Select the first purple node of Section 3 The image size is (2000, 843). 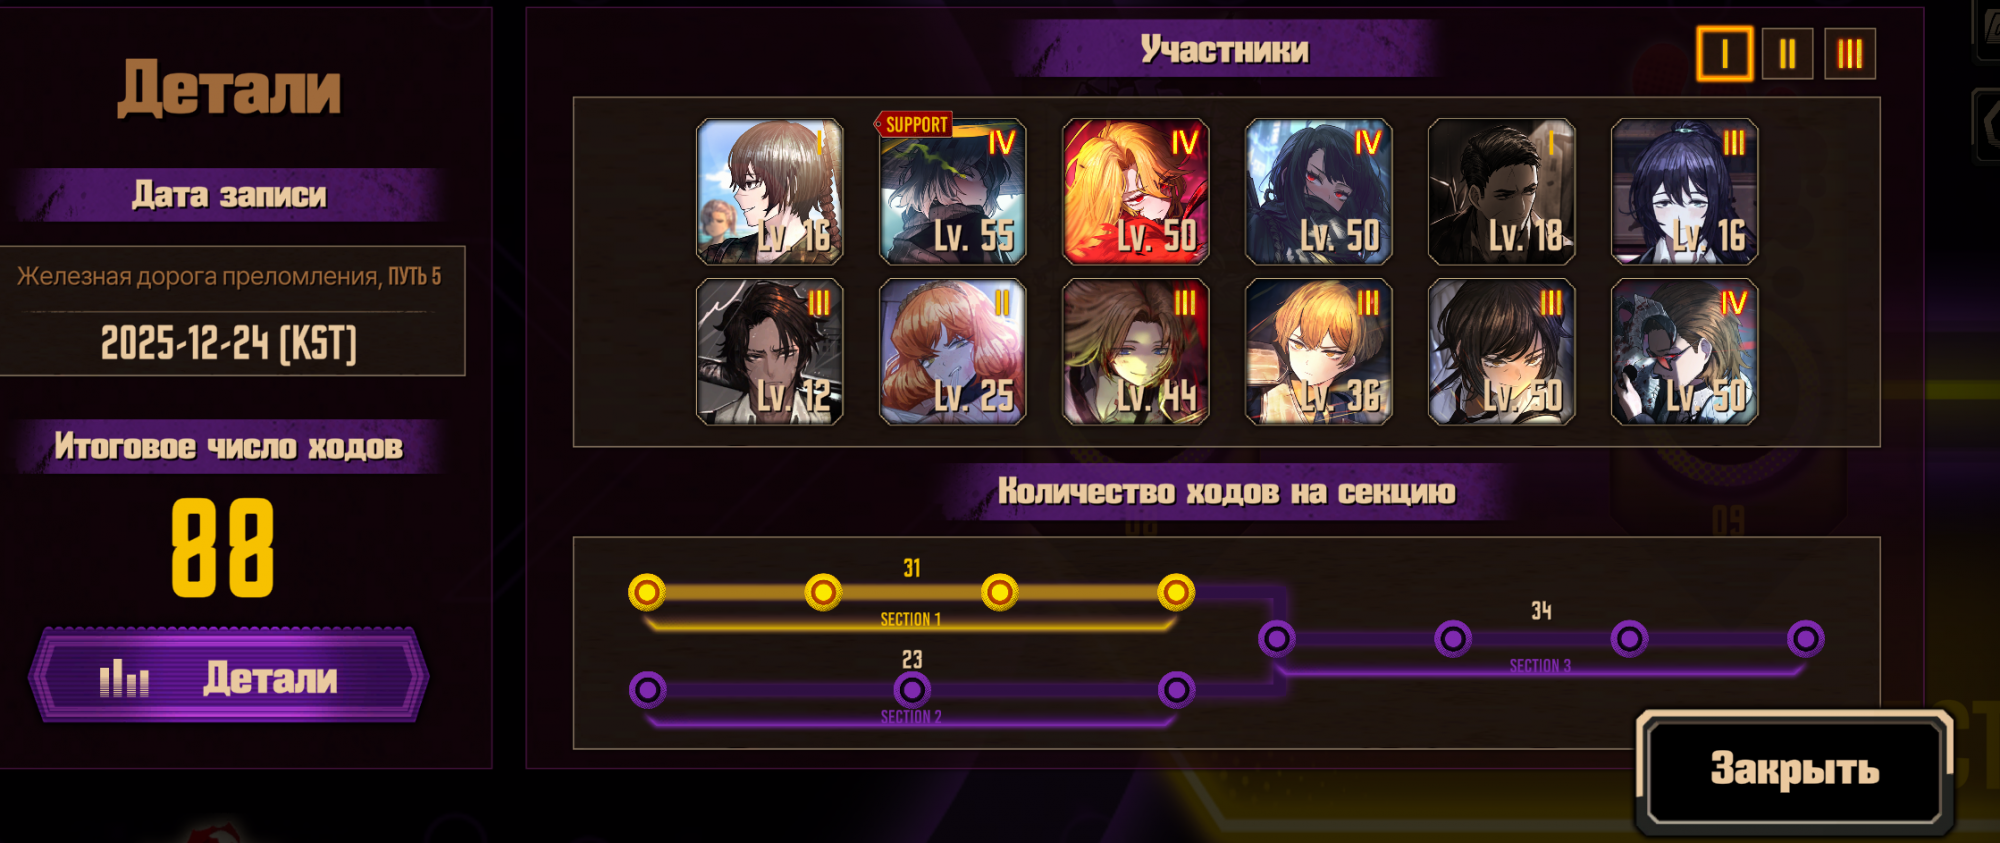click(1277, 638)
